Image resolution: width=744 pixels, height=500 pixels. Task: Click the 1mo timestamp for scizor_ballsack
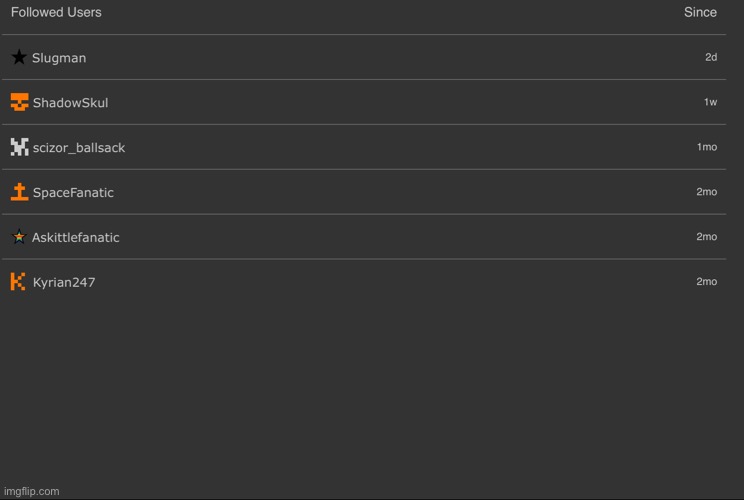[x=707, y=147]
